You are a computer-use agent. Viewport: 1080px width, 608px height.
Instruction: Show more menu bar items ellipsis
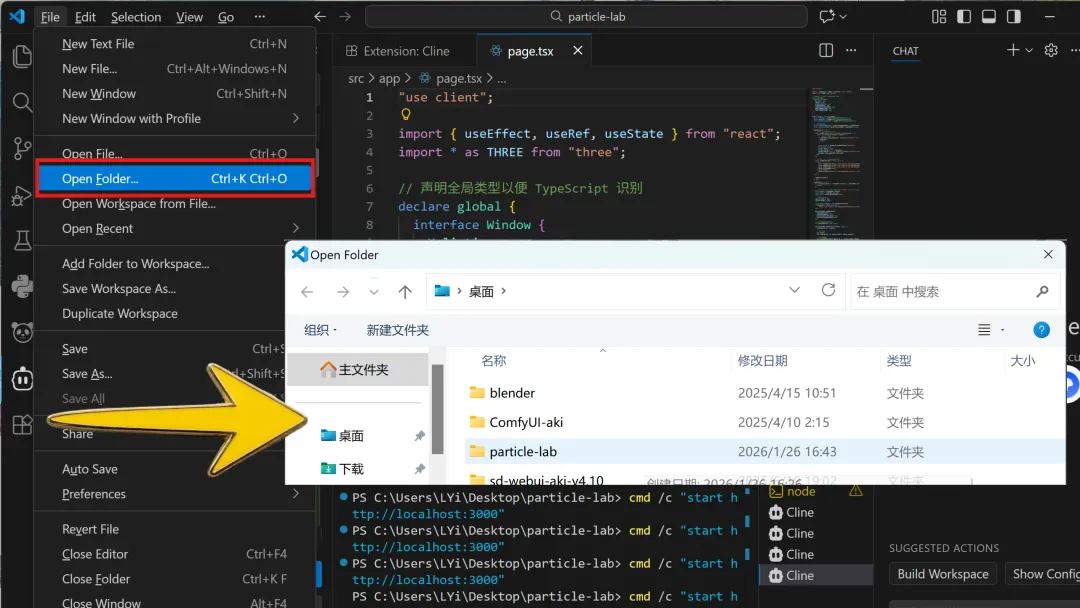(260, 17)
